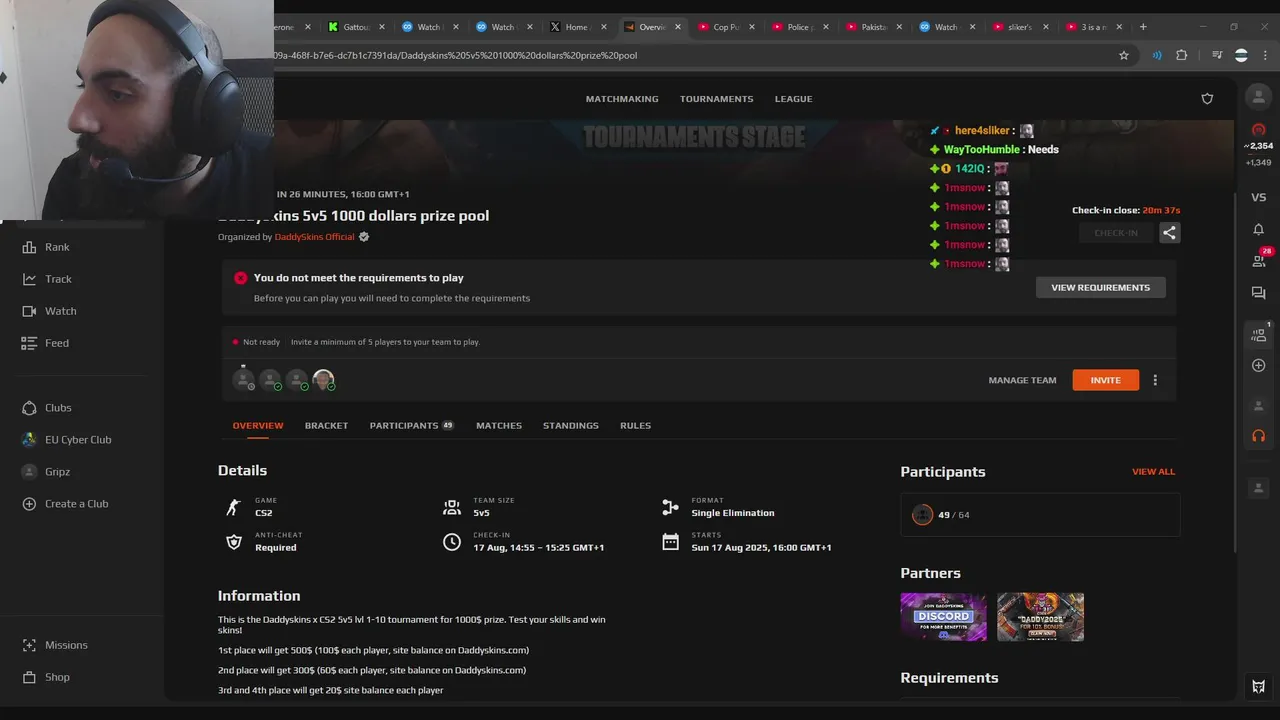Click the orange headset icon
Screen dimensions: 1280x720
1259,436
